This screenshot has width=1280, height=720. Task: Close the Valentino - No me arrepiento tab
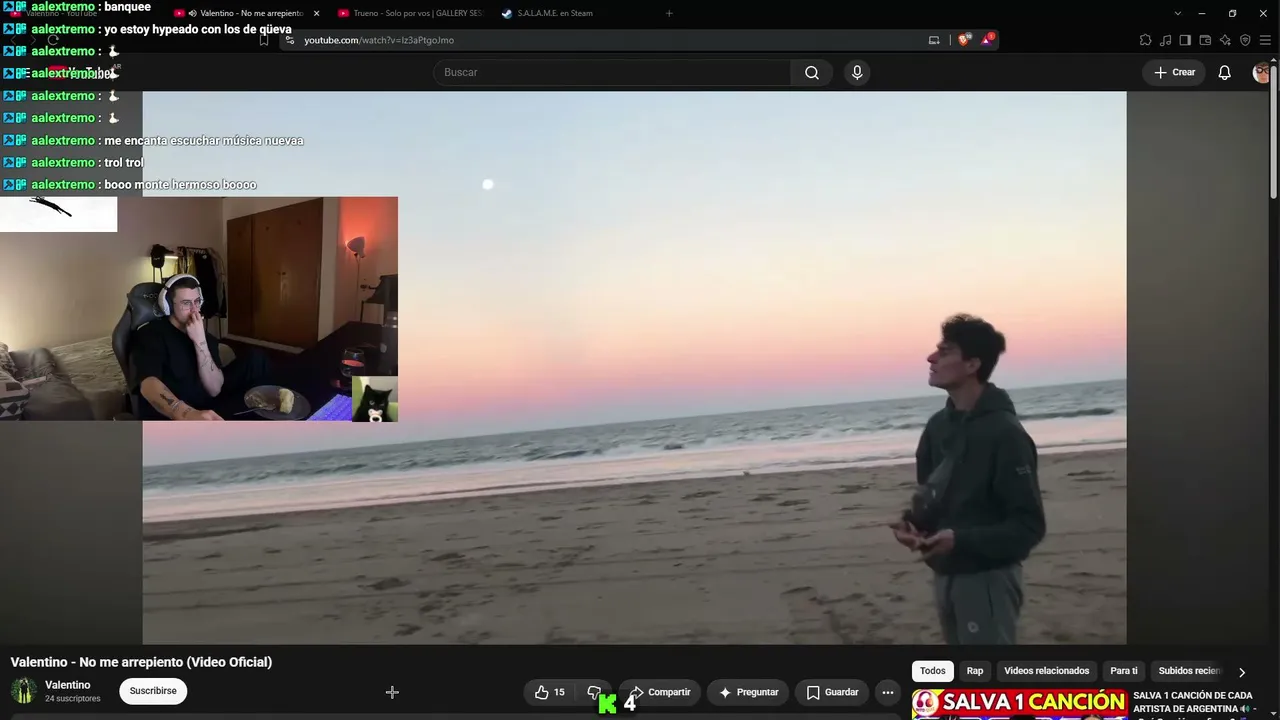pyautogui.click(x=316, y=13)
